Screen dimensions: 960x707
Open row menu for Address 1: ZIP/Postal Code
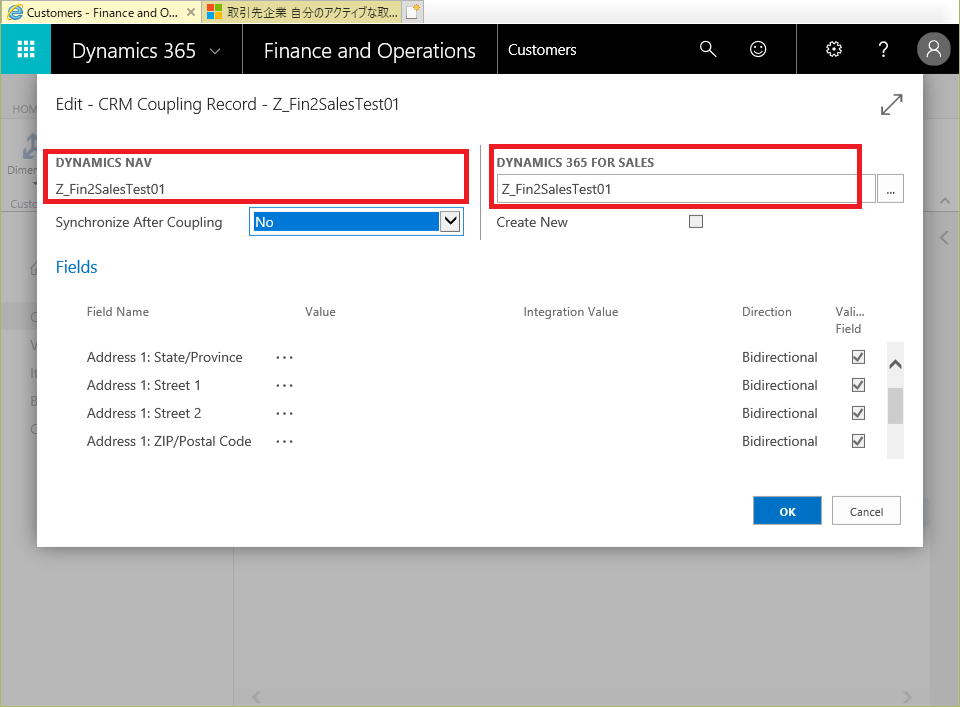284,442
